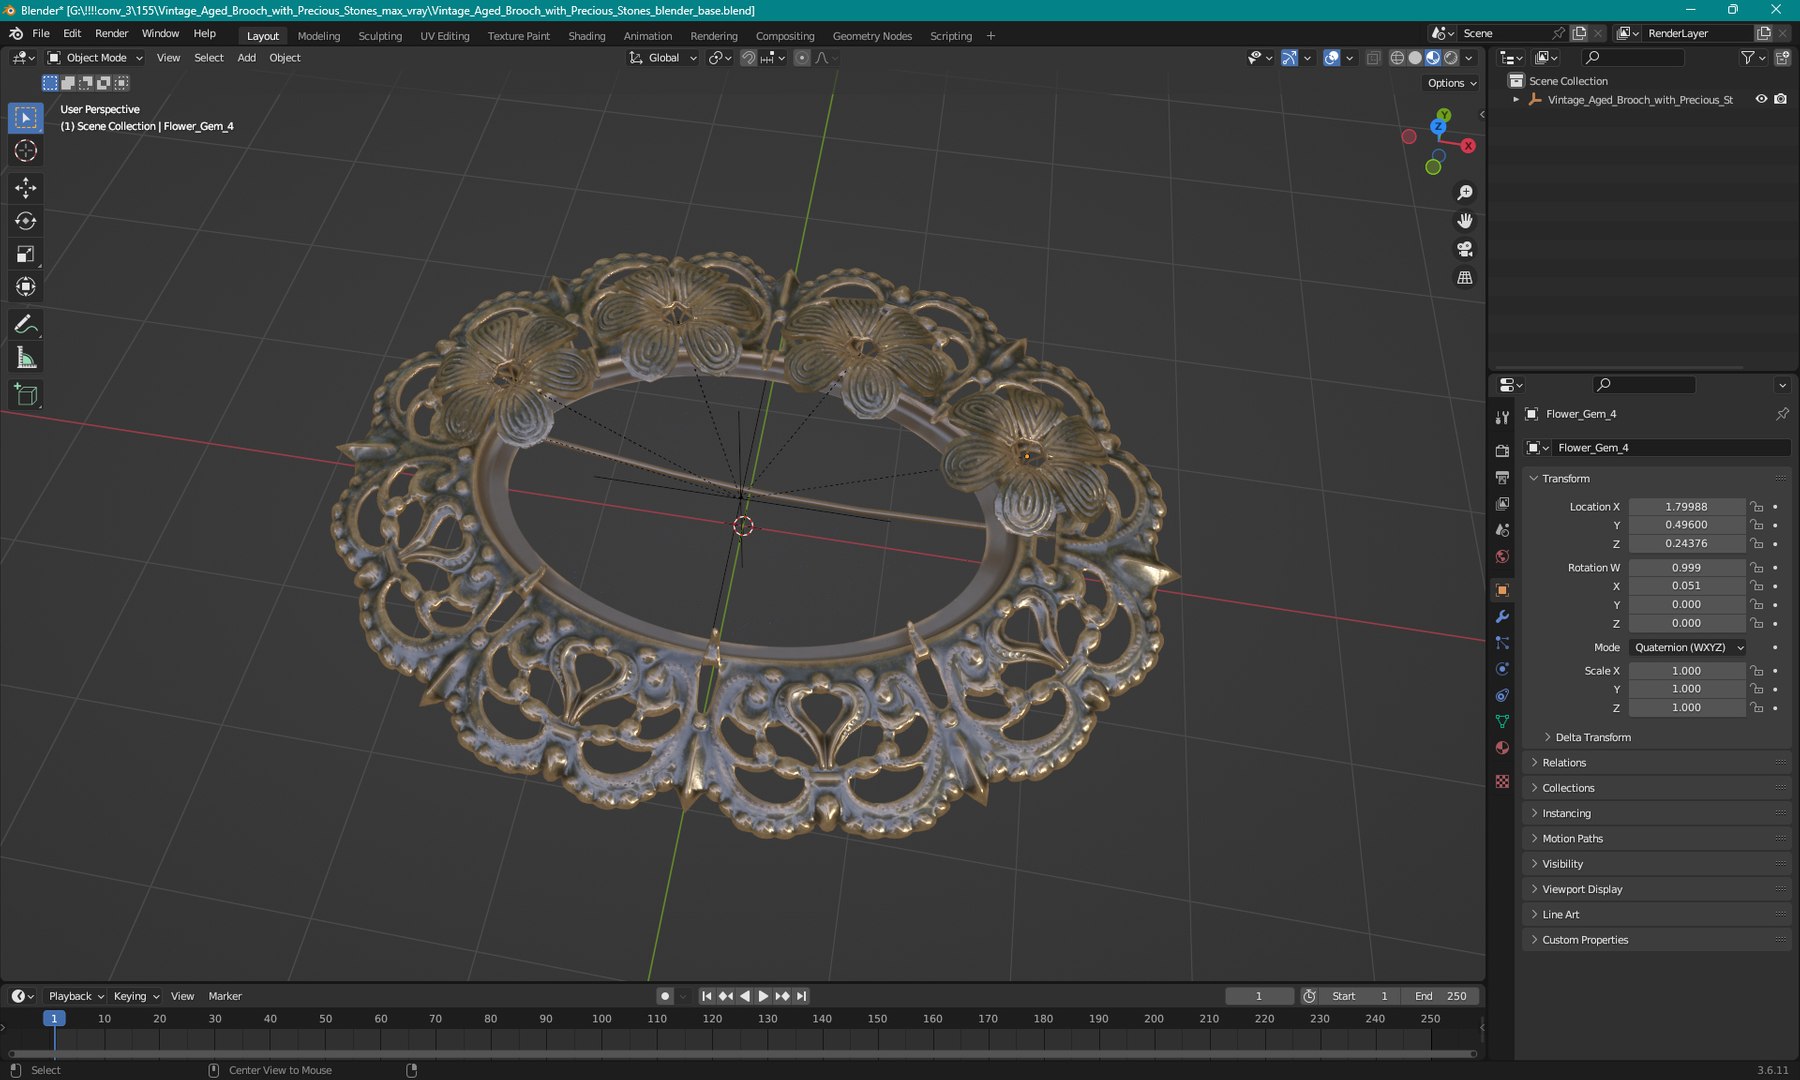Play the animation in timeline

point(763,996)
